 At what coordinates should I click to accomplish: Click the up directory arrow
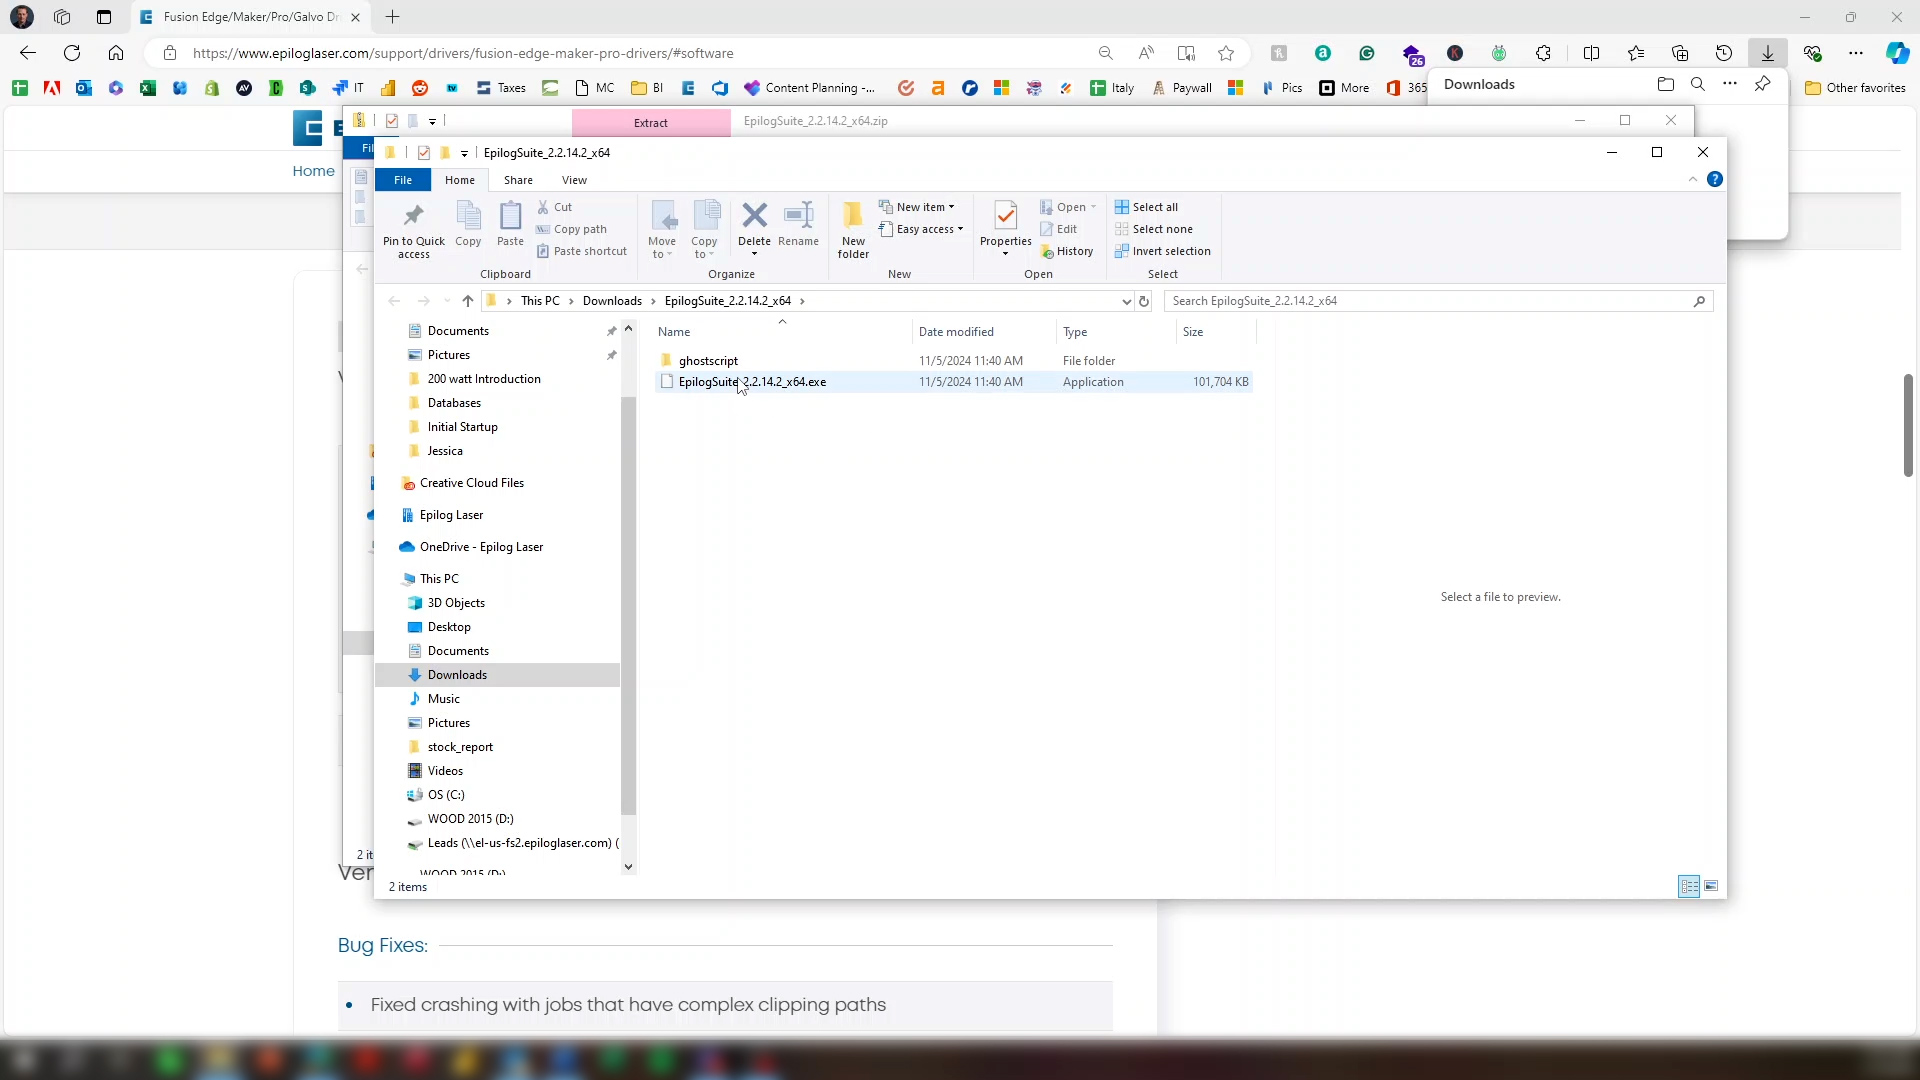coord(467,301)
